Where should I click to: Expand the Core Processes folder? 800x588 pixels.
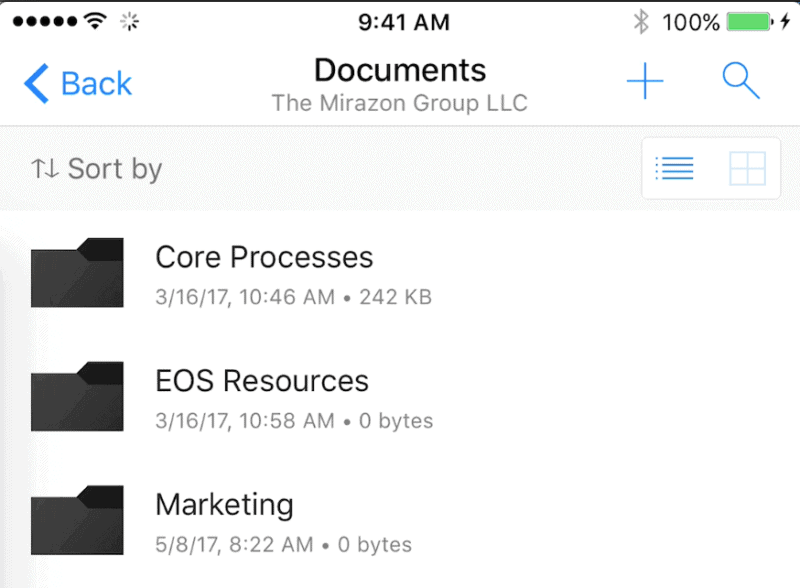pos(264,257)
